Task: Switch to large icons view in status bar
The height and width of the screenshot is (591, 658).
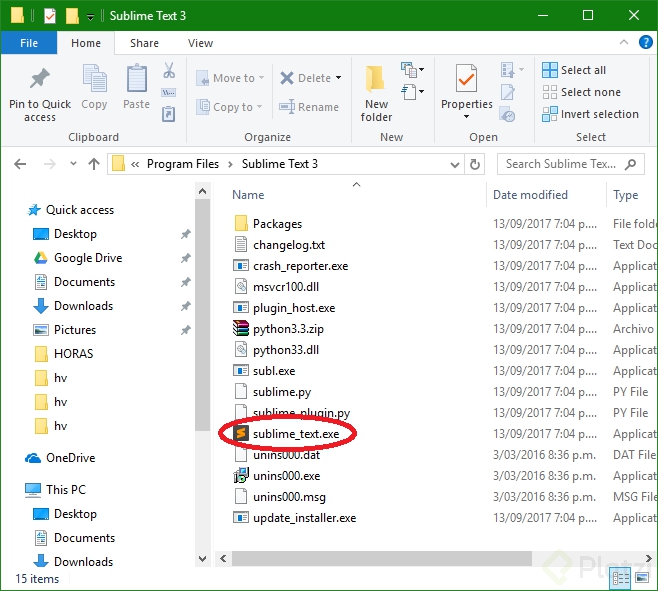Action: pos(642,579)
